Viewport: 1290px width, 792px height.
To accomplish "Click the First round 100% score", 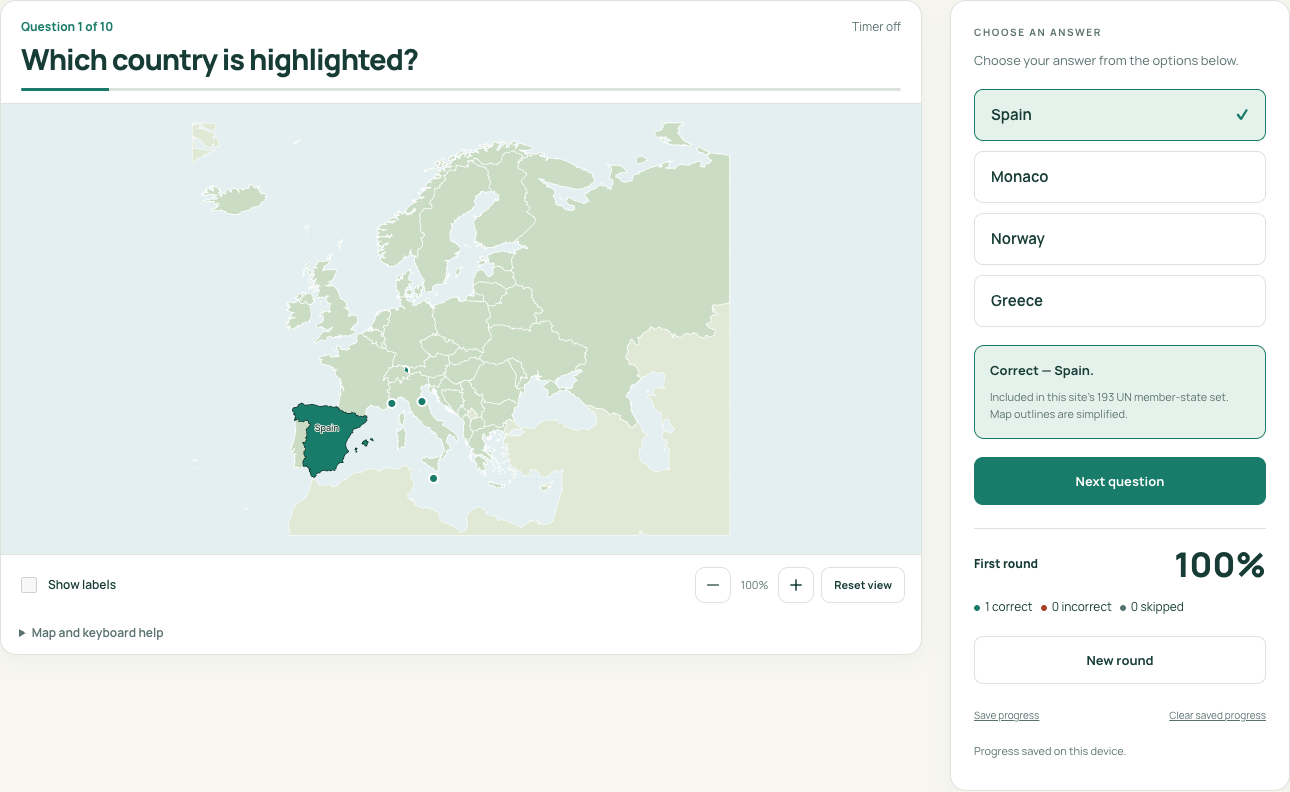I will pyautogui.click(x=1220, y=565).
